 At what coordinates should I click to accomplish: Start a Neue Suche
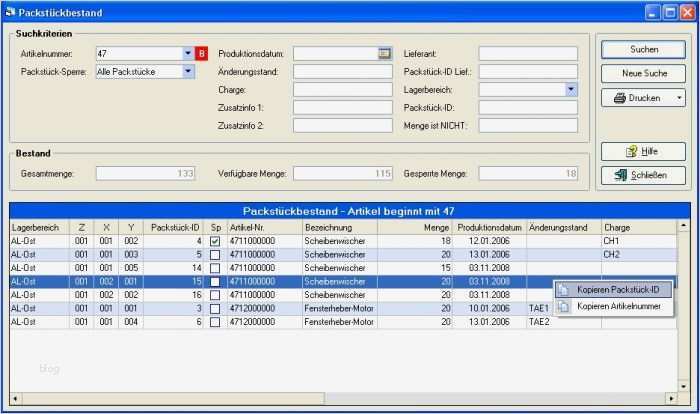tap(643, 73)
